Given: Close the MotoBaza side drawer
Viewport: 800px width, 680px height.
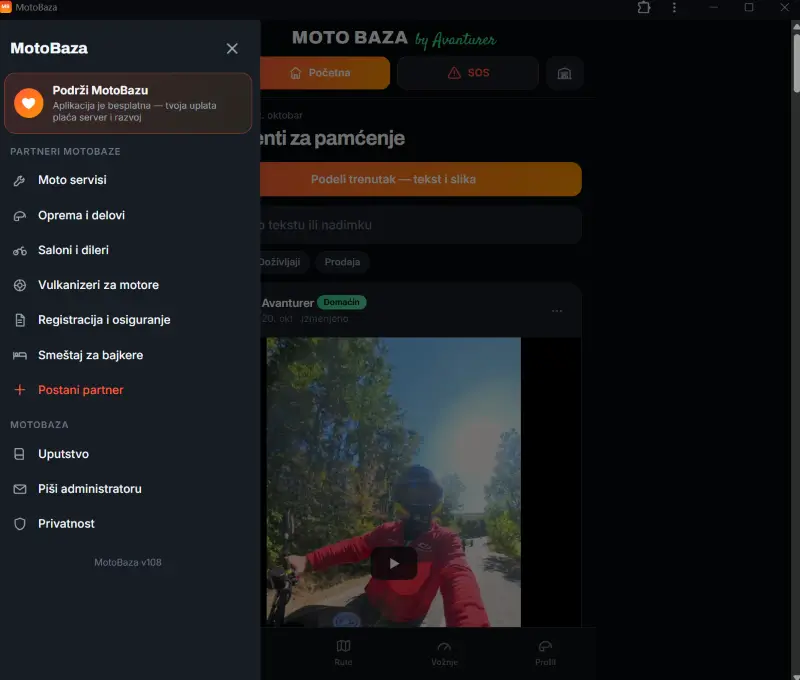Looking at the screenshot, I should pos(232,48).
